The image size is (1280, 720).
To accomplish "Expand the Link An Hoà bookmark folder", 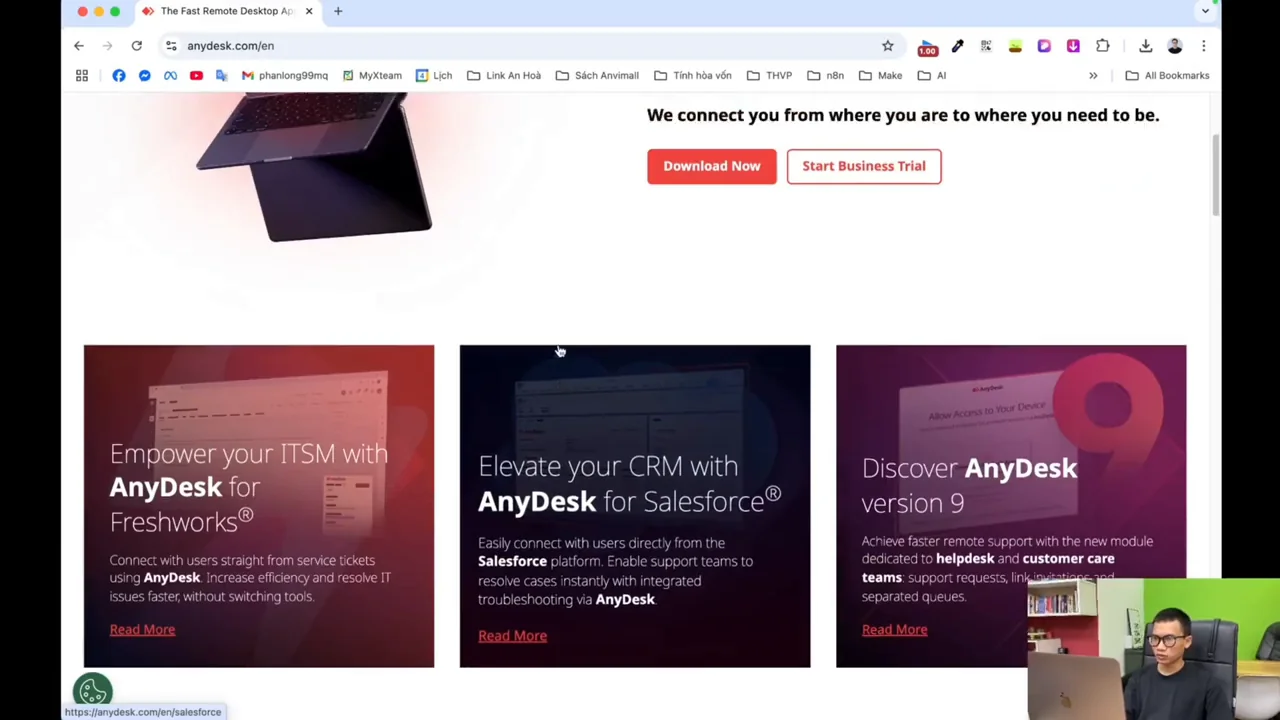I will tap(504, 75).
